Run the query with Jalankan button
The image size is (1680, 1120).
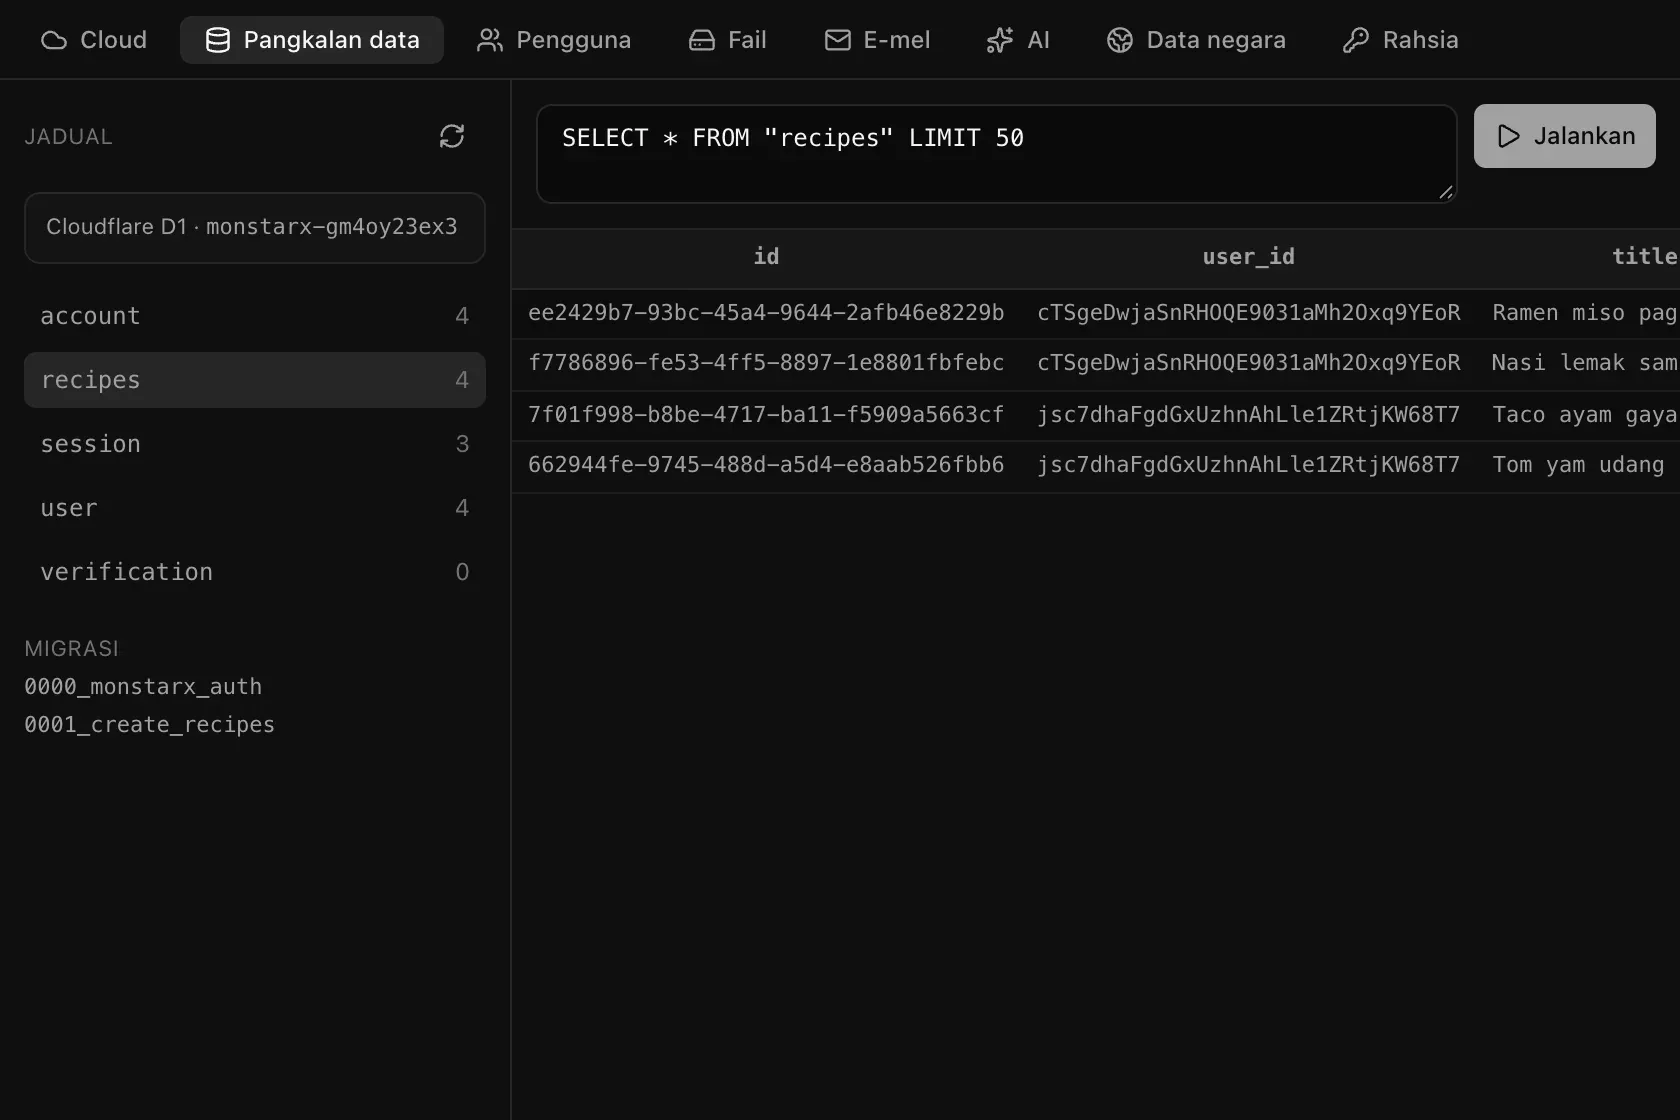point(1565,136)
